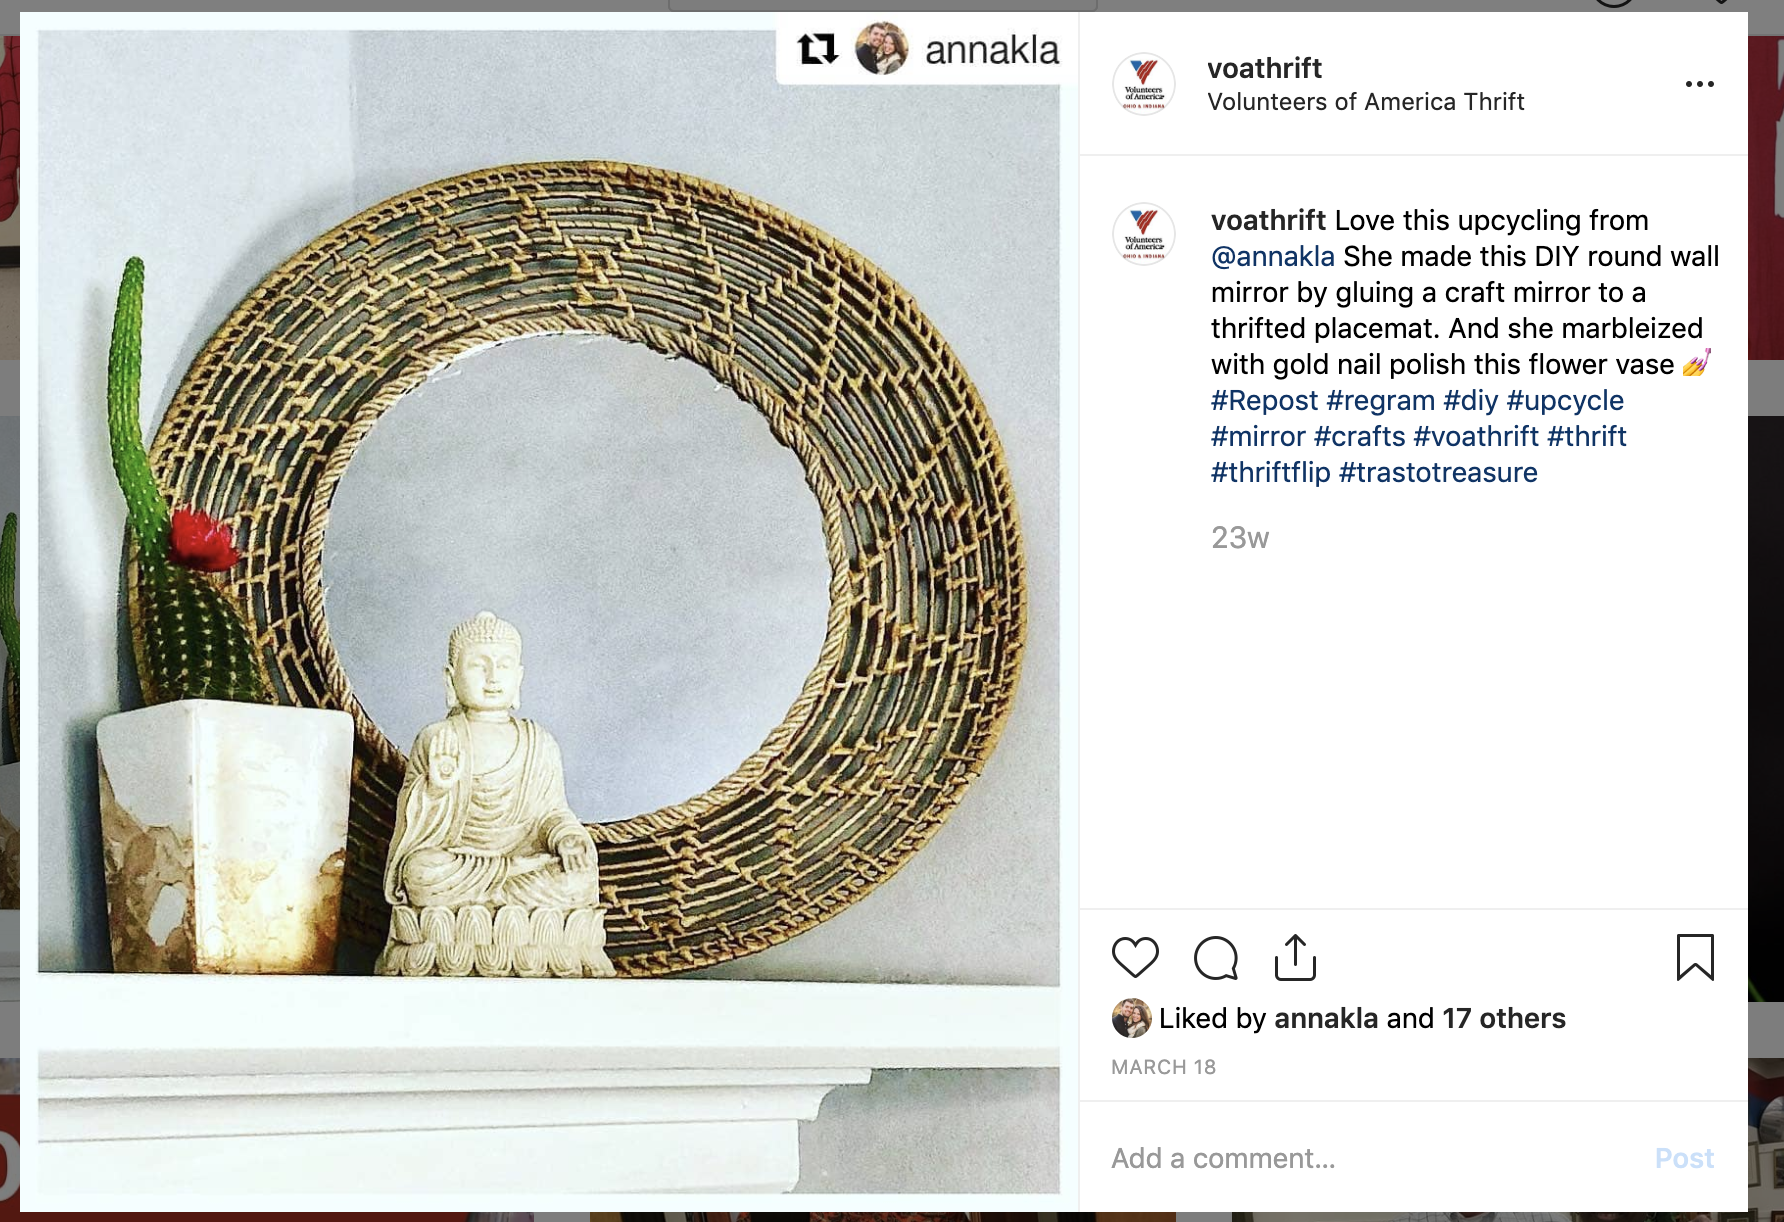Like the post with heart icon
The image size is (1784, 1222).
1135,958
